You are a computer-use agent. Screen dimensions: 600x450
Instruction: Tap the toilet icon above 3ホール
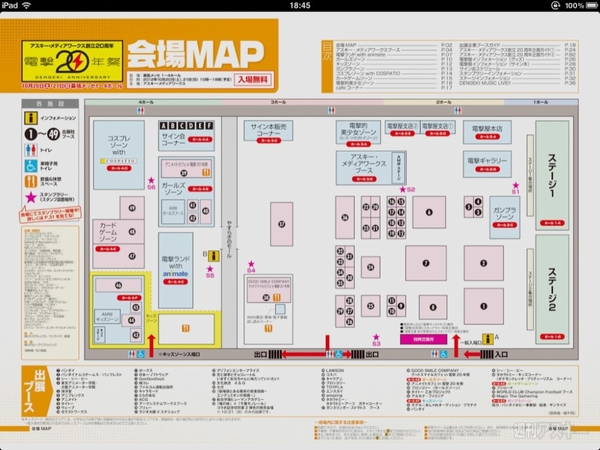tap(331, 111)
